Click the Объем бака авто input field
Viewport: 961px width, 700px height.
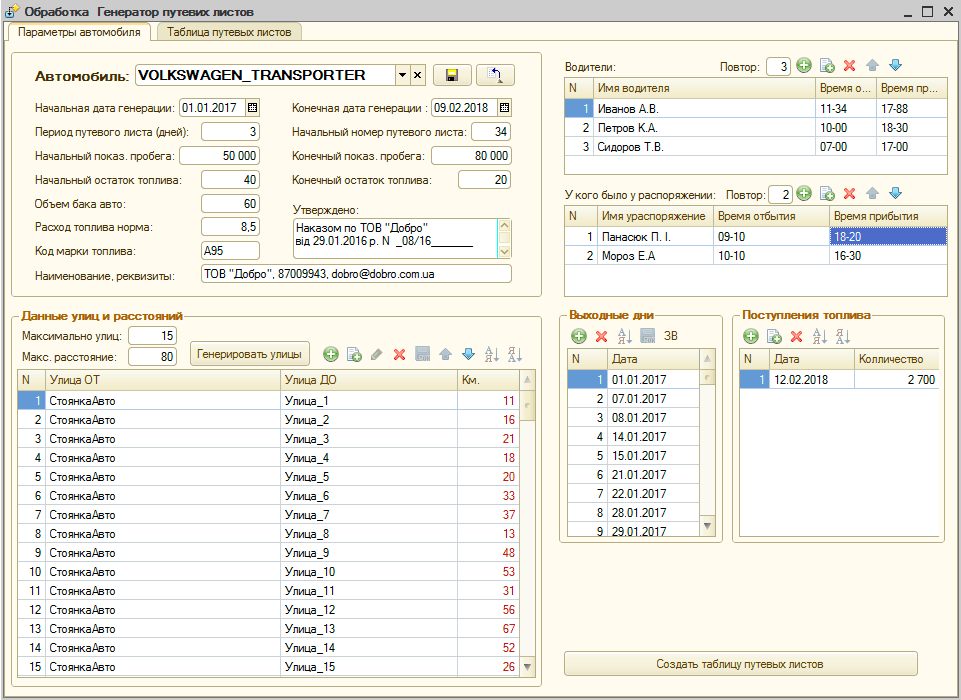click(230, 204)
